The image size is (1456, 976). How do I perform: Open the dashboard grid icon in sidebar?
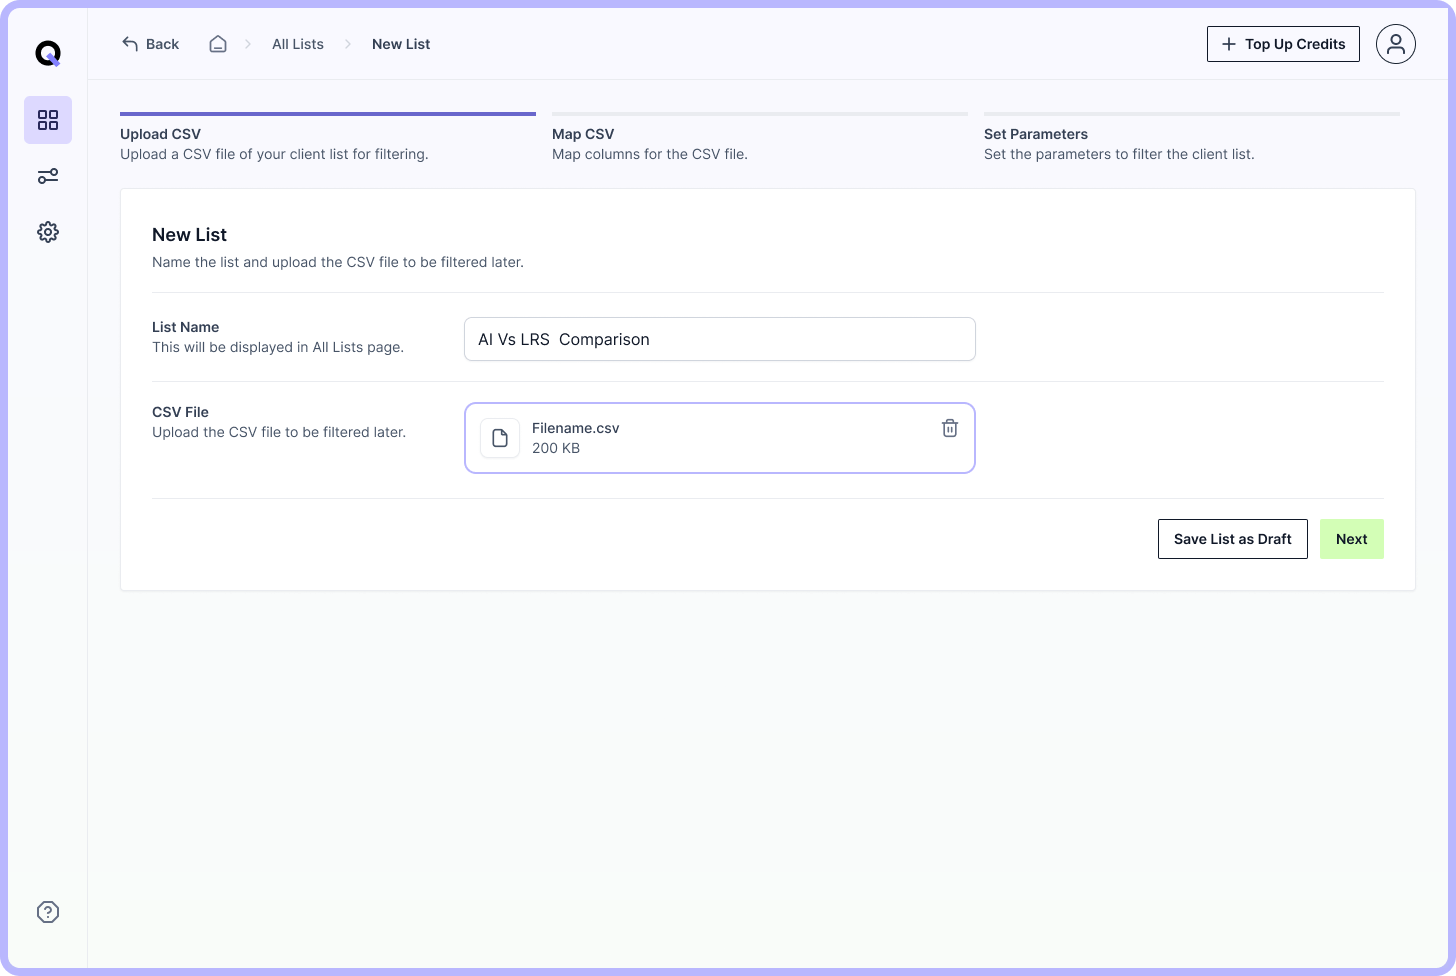point(48,120)
